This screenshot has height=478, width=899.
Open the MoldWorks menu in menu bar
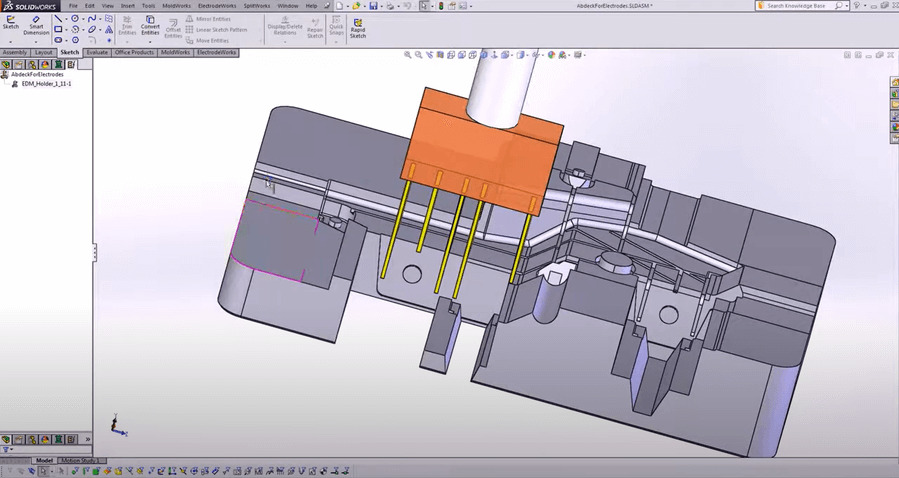tap(176, 6)
